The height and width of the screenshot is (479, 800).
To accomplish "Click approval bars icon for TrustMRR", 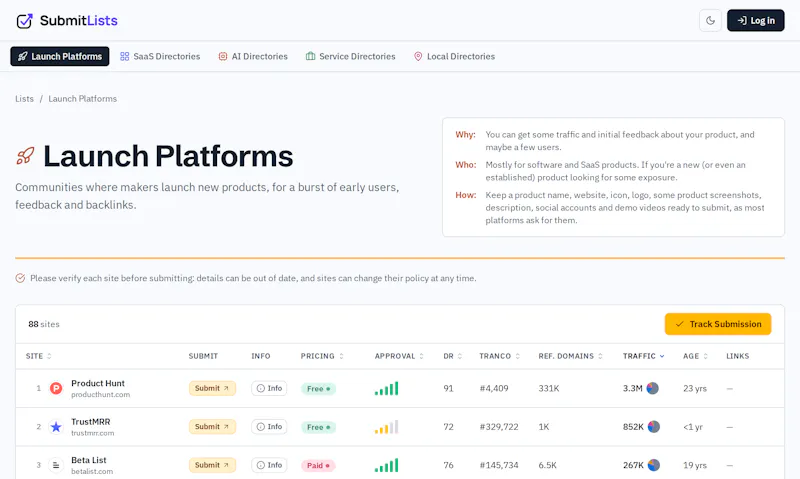I will 386,427.
